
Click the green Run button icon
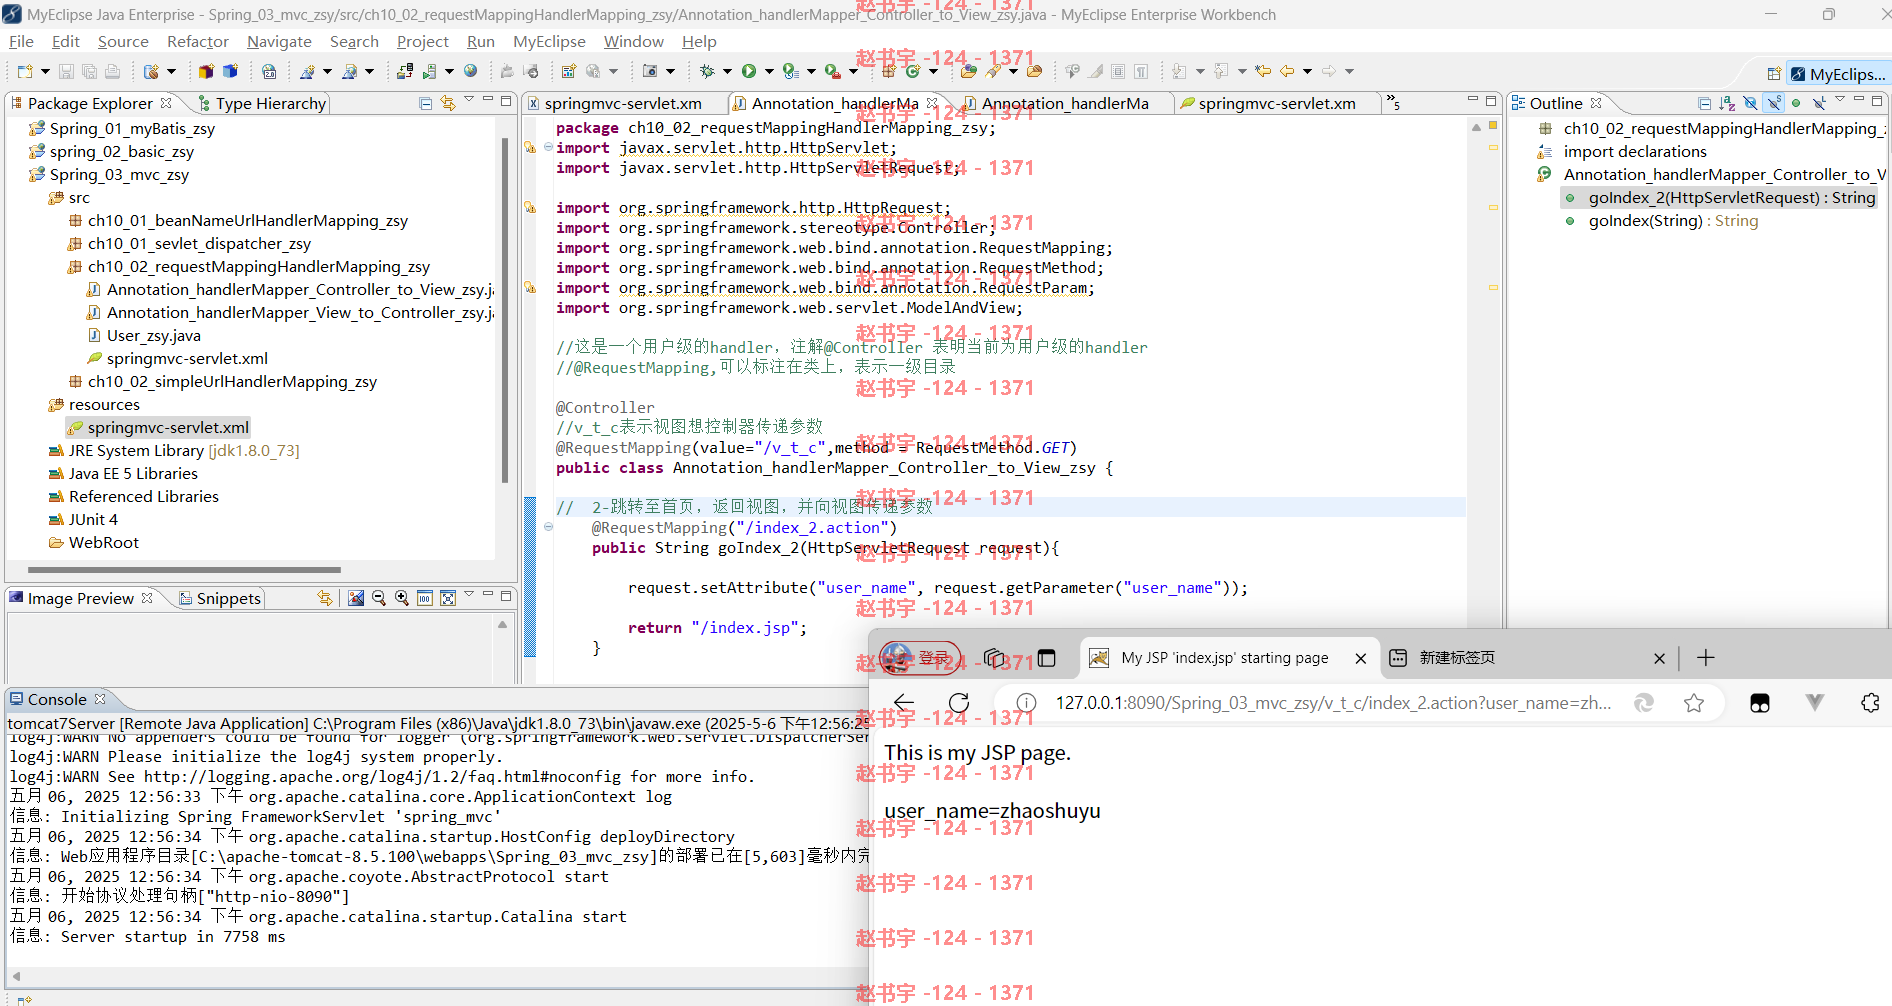[748, 71]
